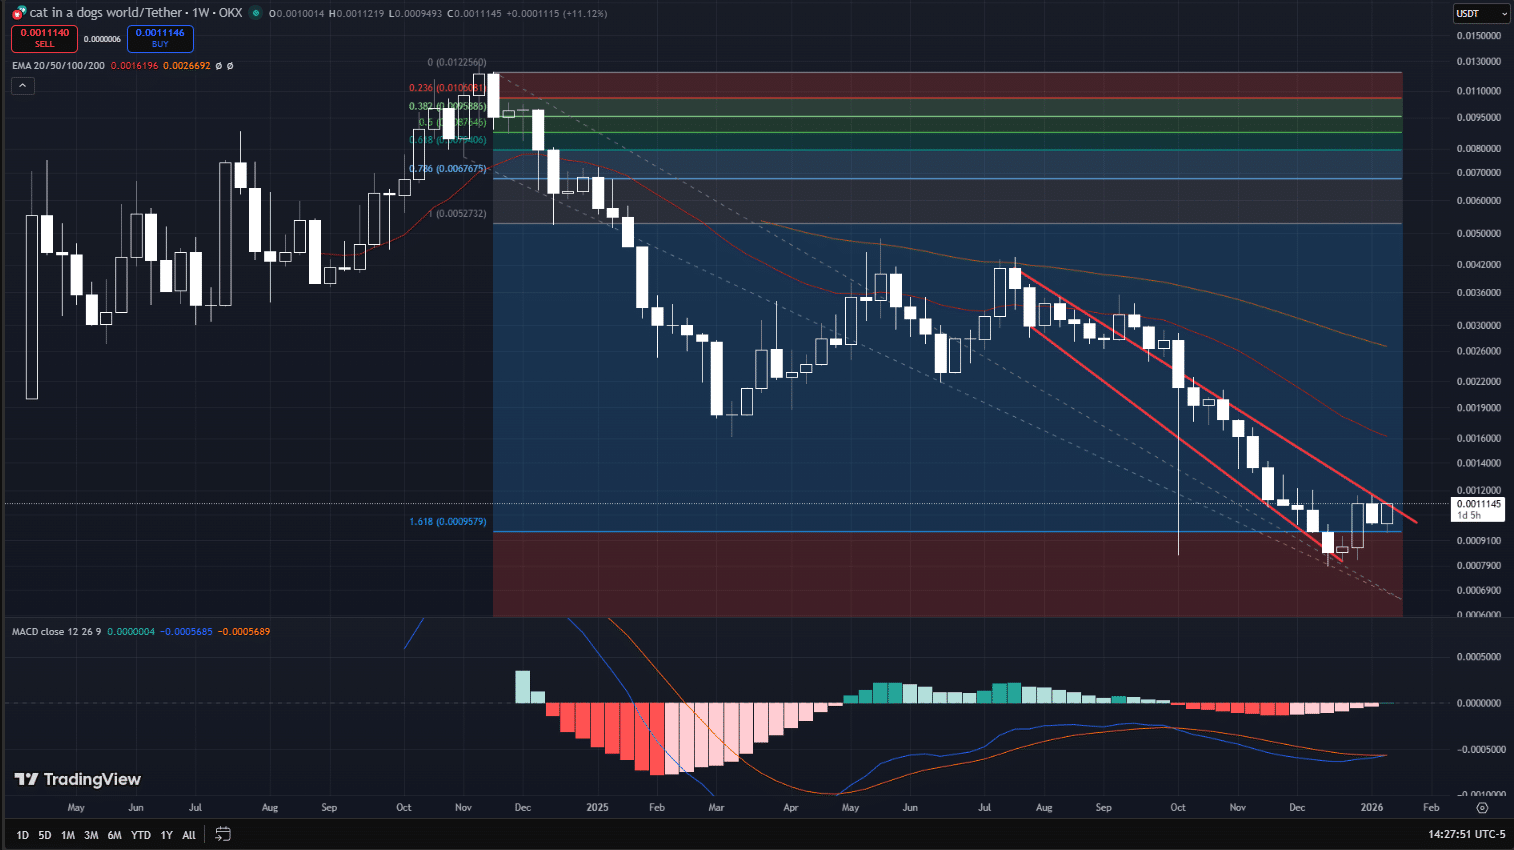Image resolution: width=1514 pixels, height=850 pixels.
Task: Open the USDT currency dropdown
Action: (x=1480, y=13)
